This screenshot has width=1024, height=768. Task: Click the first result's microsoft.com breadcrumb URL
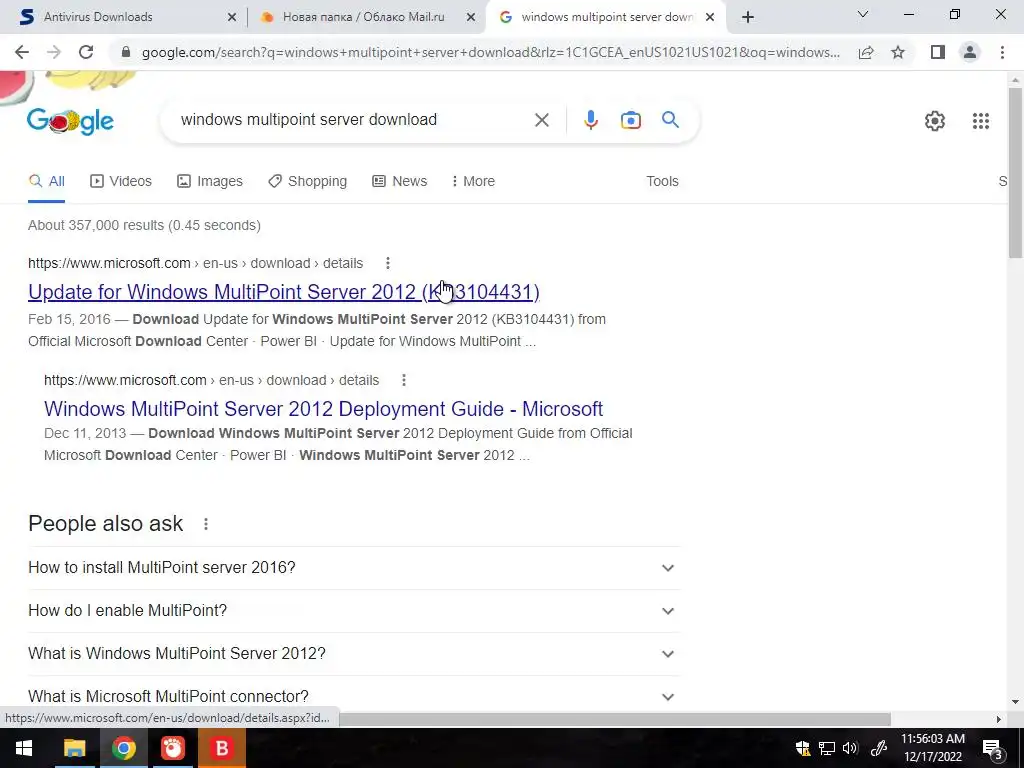[x=195, y=263]
